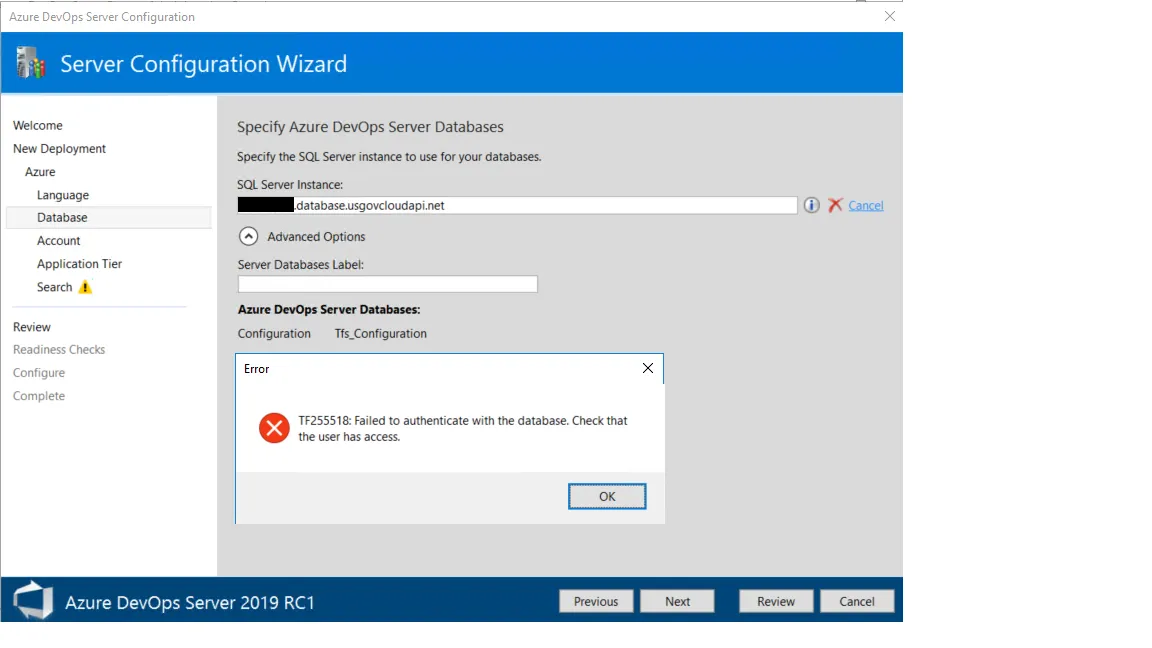The image size is (1152, 648).
Task: Advance with the Next button
Action: (x=677, y=601)
